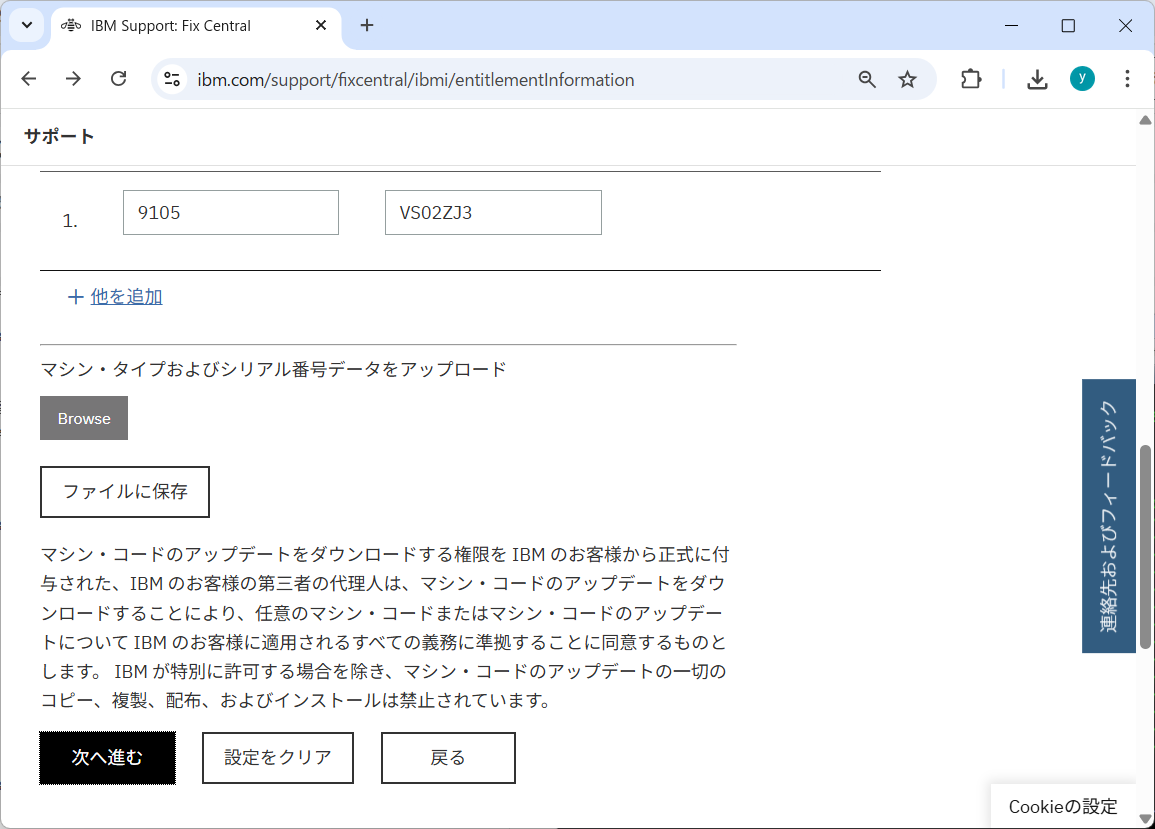
Task: Open the tab search dropdown arrow
Action: 27,25
